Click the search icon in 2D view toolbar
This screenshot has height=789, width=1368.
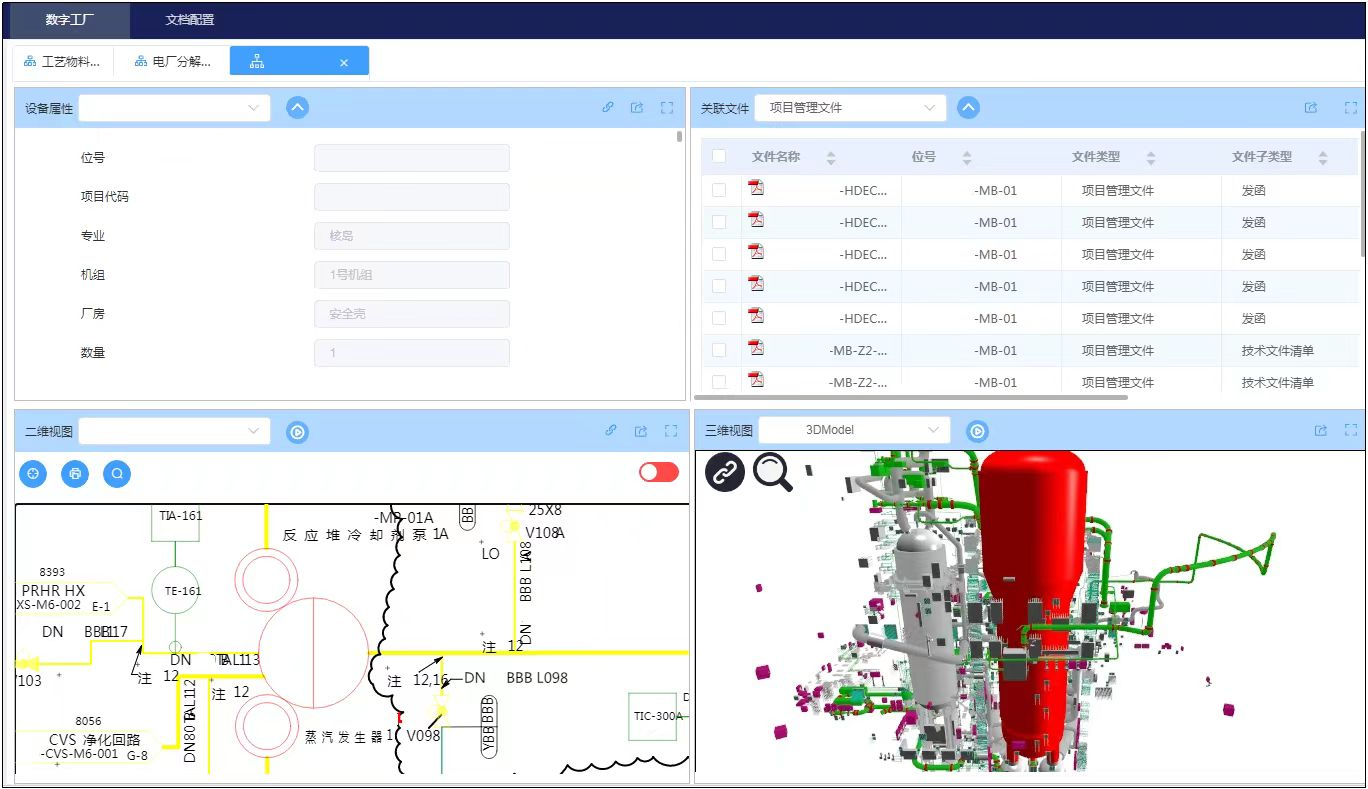pos(117,473)
